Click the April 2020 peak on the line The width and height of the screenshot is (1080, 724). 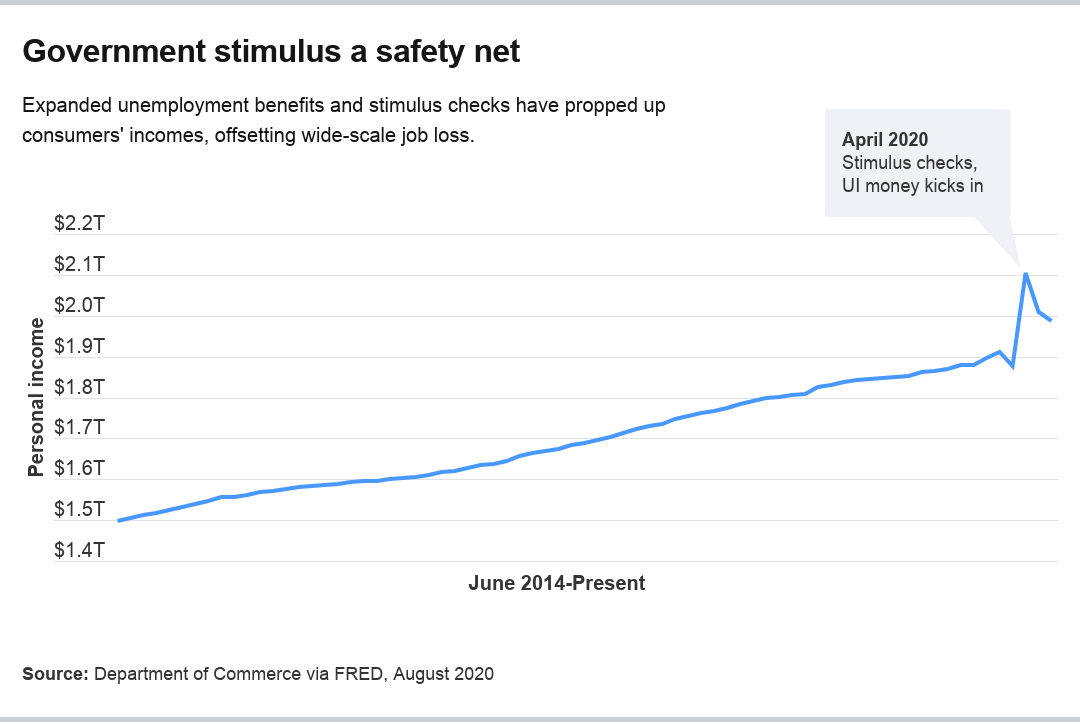(x=1026, y=273)
